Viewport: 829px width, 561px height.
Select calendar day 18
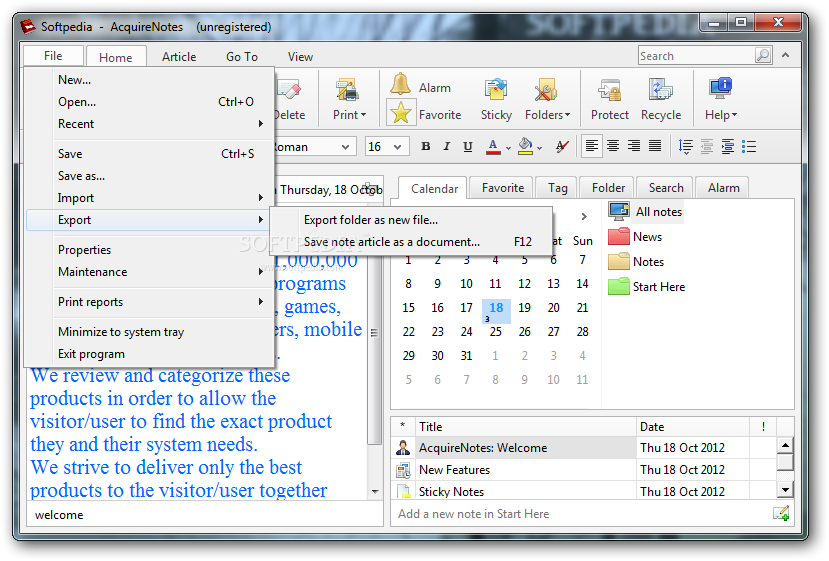(x=496, y=310)
